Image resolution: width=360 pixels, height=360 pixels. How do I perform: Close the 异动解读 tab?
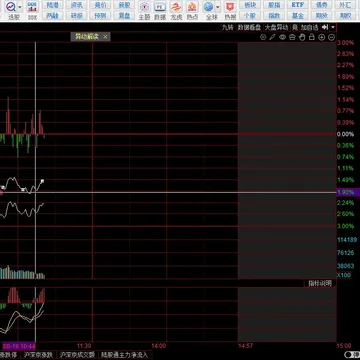coord(105,37)
